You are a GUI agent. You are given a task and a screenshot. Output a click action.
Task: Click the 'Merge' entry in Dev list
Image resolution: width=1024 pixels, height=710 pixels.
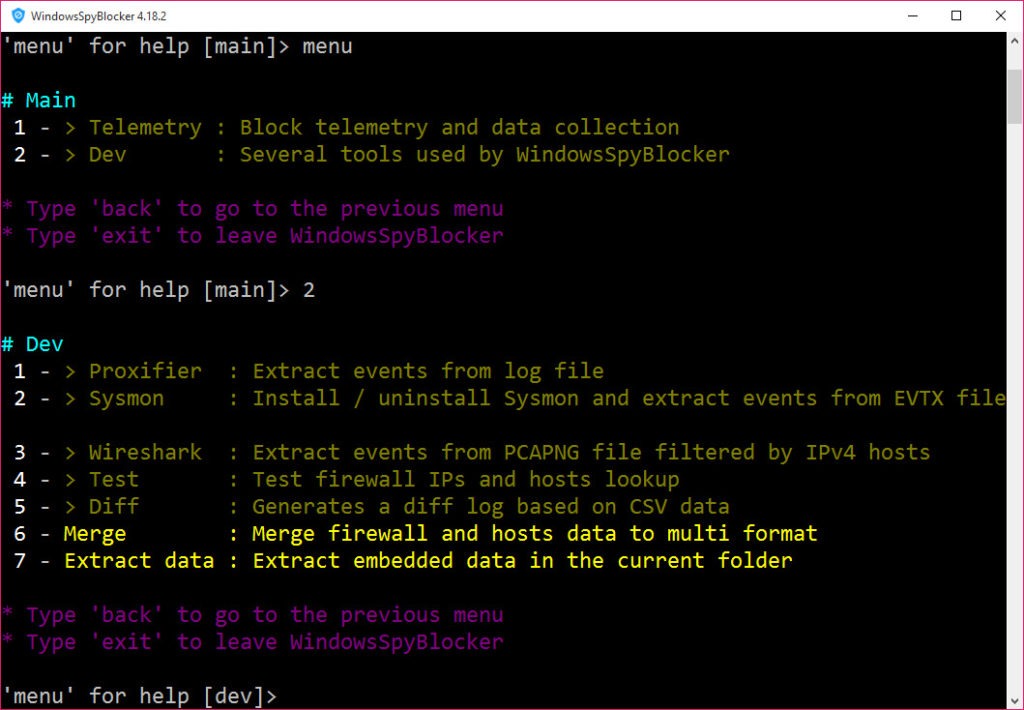point(95,534)
